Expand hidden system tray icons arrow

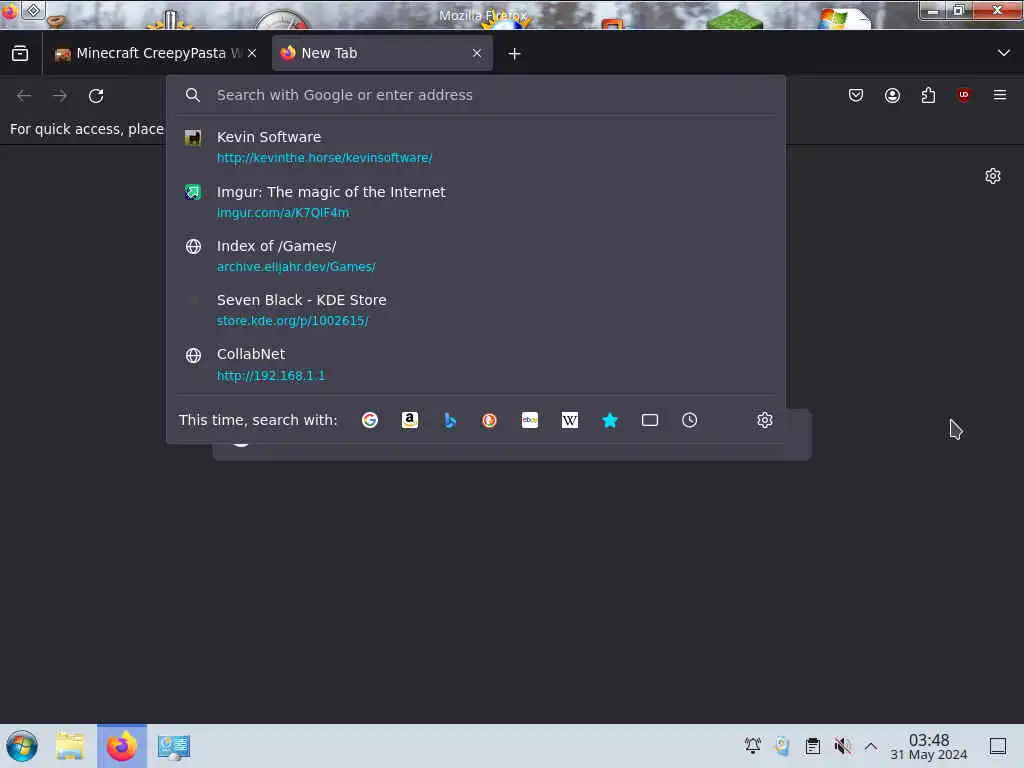(x=871, y=745)
